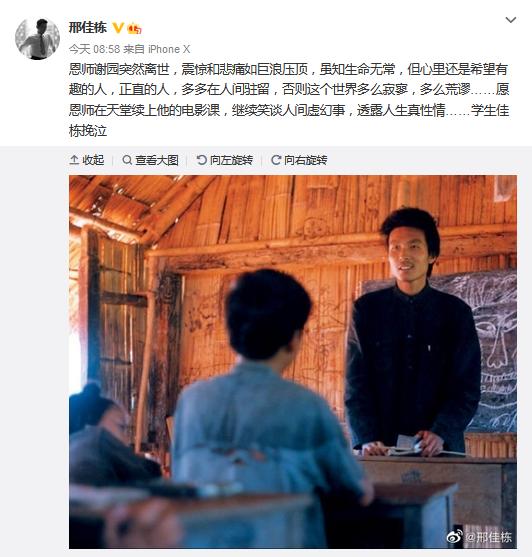This screenshot has width=532, height=557.
Task: Expand the post options chevron menu
Action: [510, 20]
